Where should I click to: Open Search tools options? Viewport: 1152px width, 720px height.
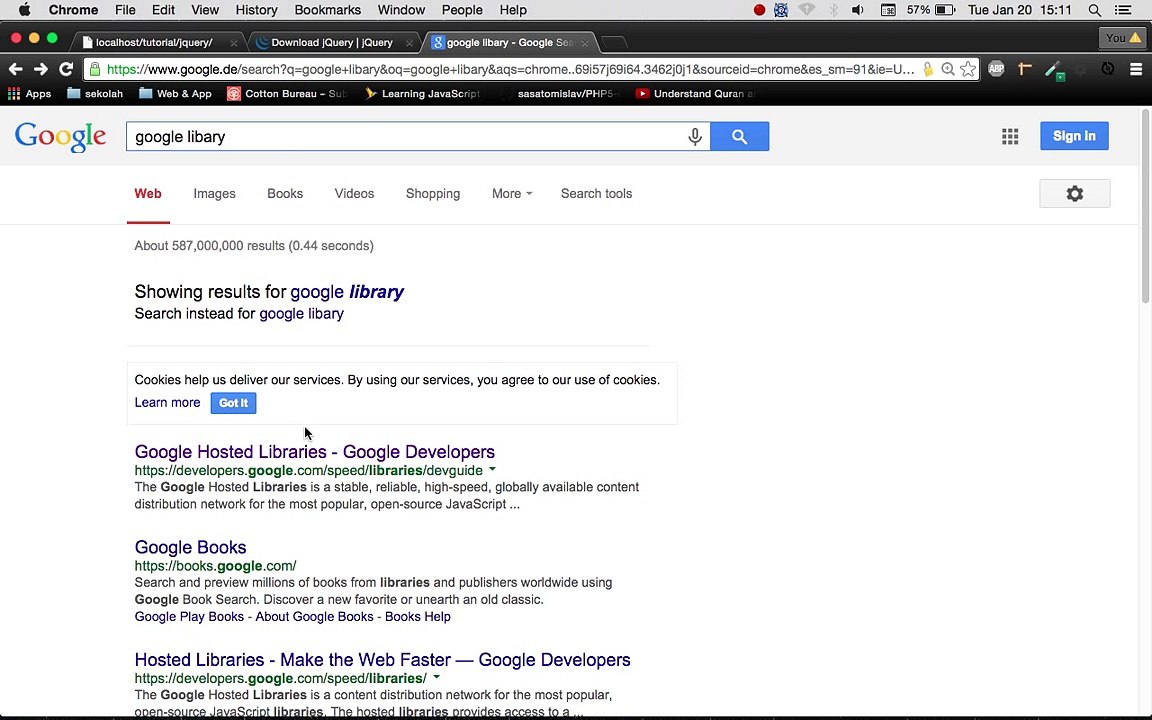pos(597,194)
